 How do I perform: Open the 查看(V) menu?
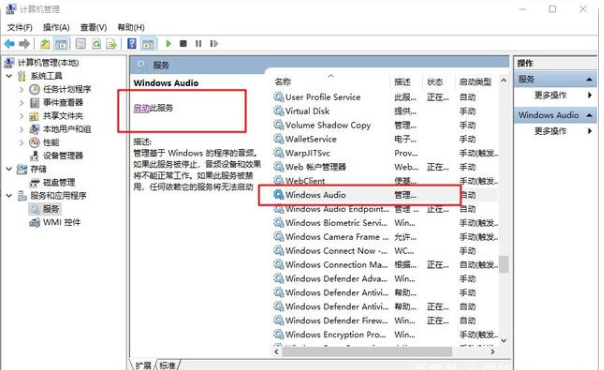[x=93, y=27]
